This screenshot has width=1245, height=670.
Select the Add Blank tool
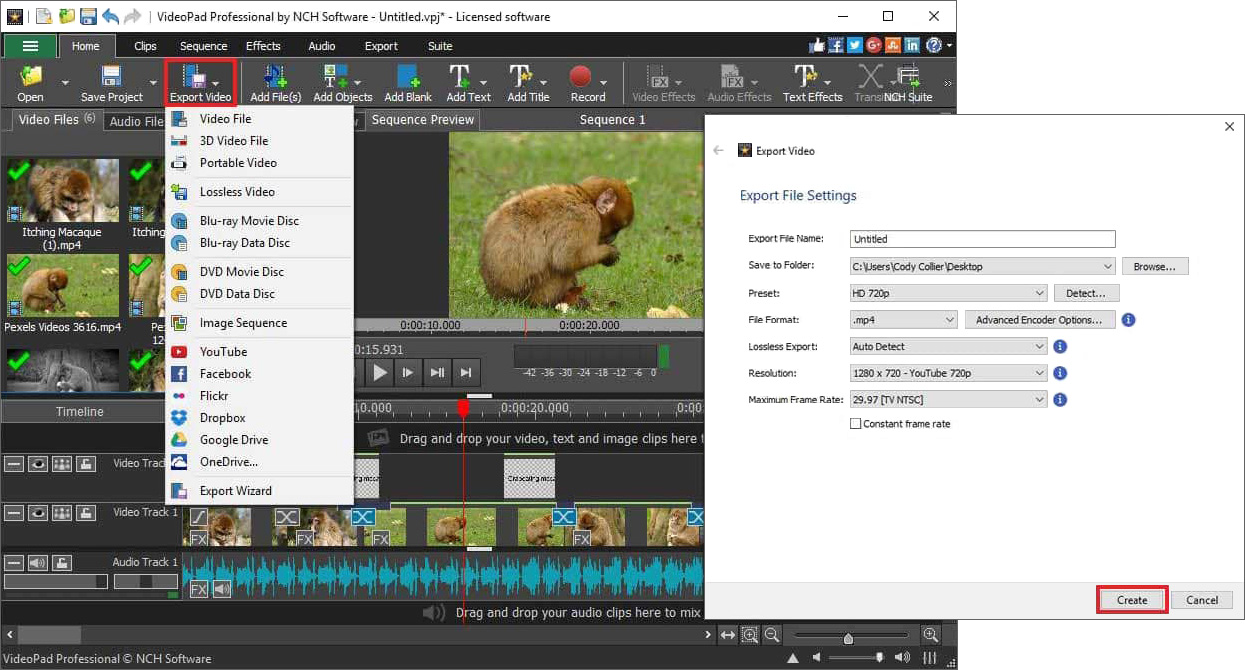407,82
